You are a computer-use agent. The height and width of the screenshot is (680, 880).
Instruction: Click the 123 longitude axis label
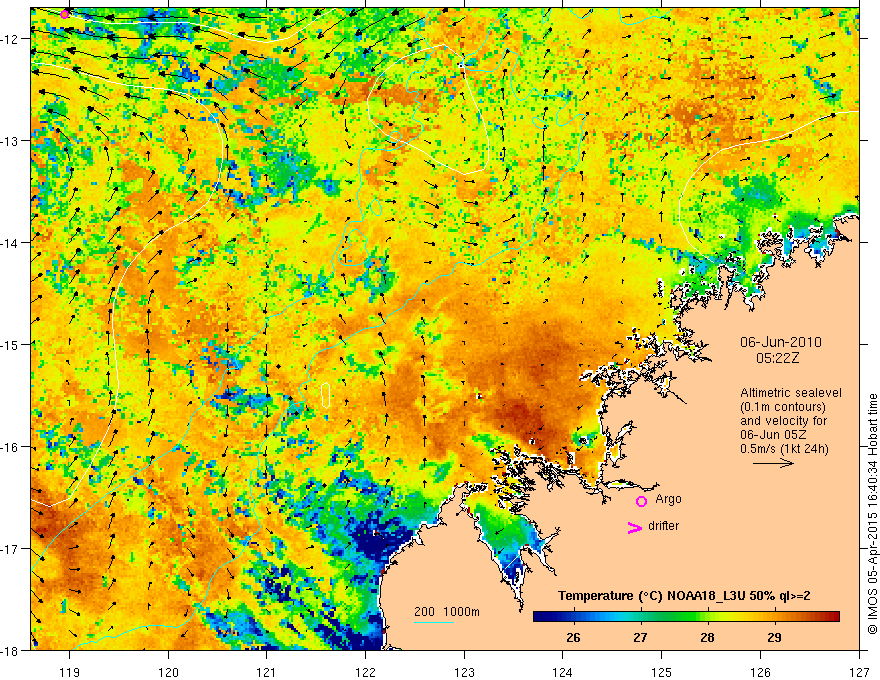(464, 672)
